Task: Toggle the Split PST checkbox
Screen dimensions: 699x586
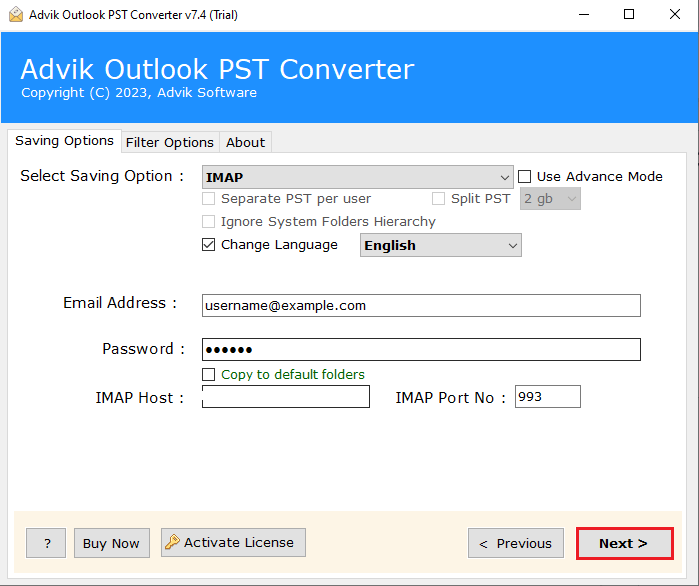Action: point(439,199)
